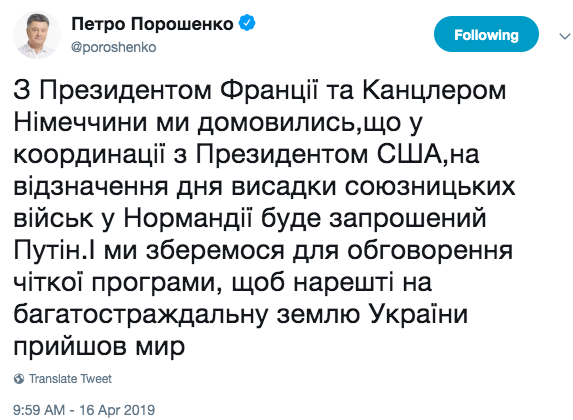Select Translate Tweet
Image resolution: width=573 pixels, height=420 pixels.
70,379
